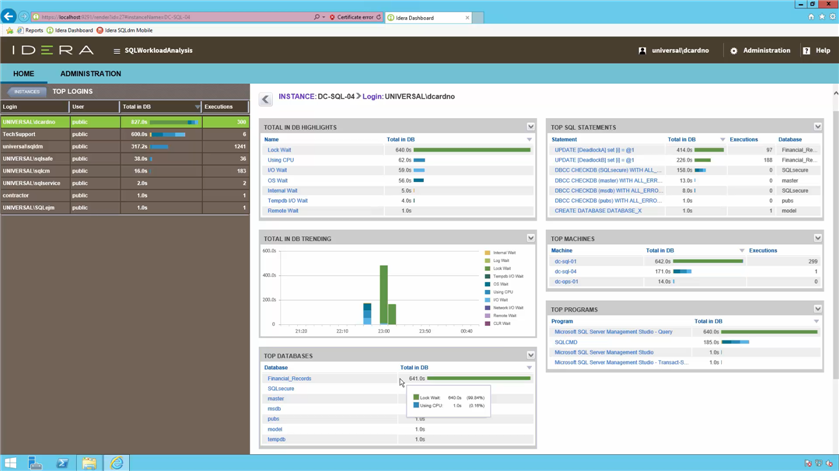Open the Administration menu in header

pyautogui.click(x=766, y=50)
